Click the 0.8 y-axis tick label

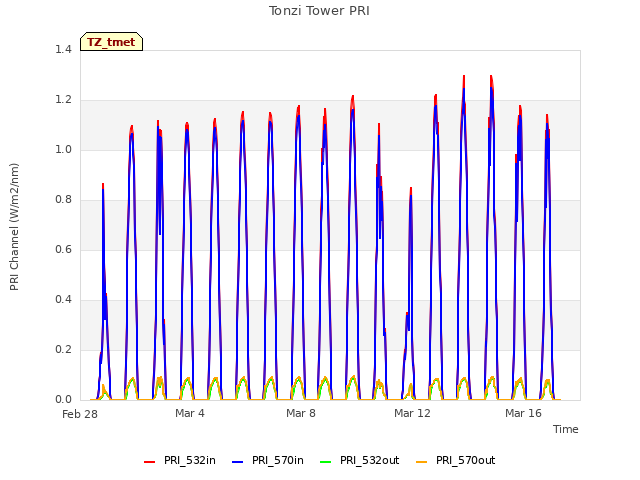point(63,200)
